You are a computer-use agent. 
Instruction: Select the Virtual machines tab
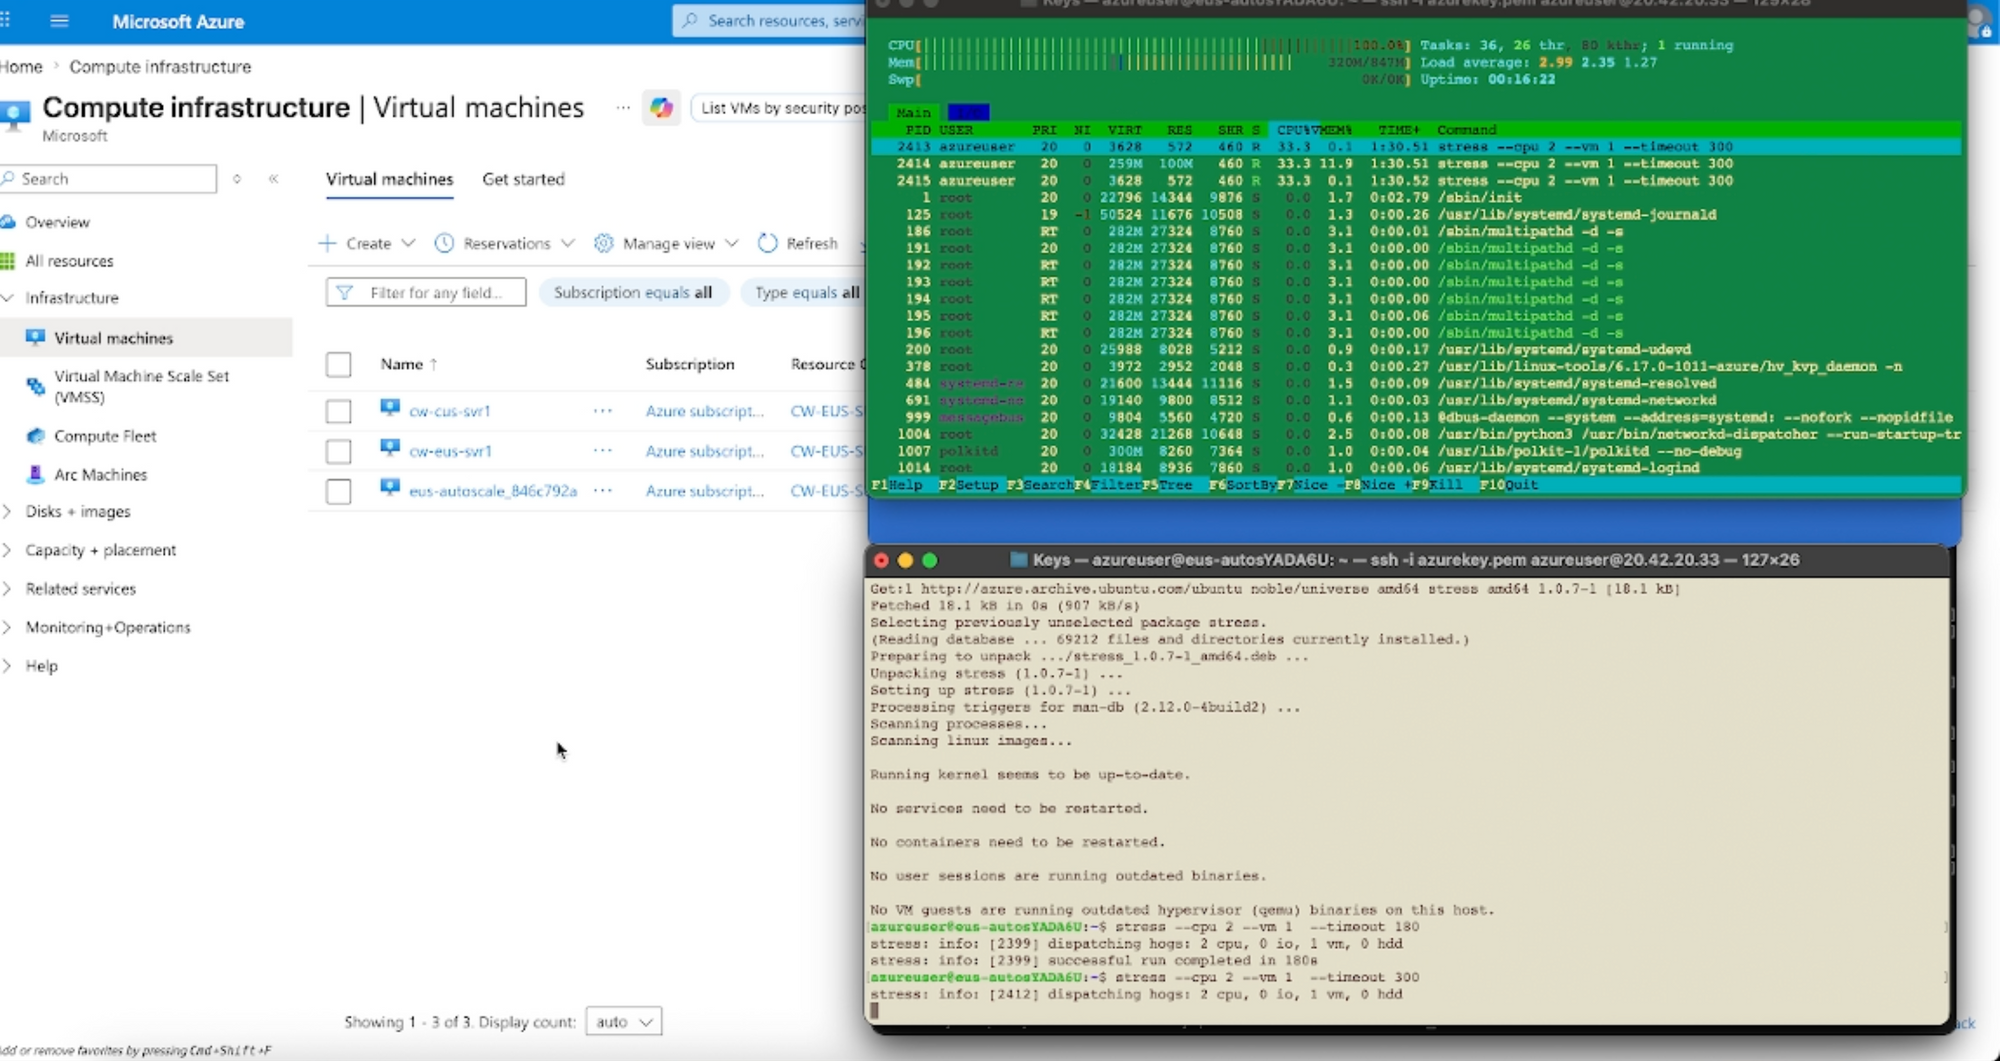[x=389, y=179]
